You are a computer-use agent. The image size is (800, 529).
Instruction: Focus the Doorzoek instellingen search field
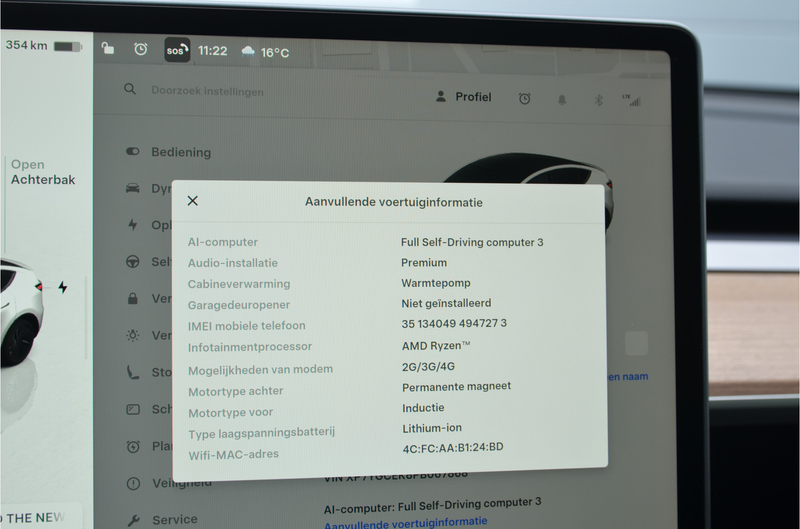click(x=207, y=91)
